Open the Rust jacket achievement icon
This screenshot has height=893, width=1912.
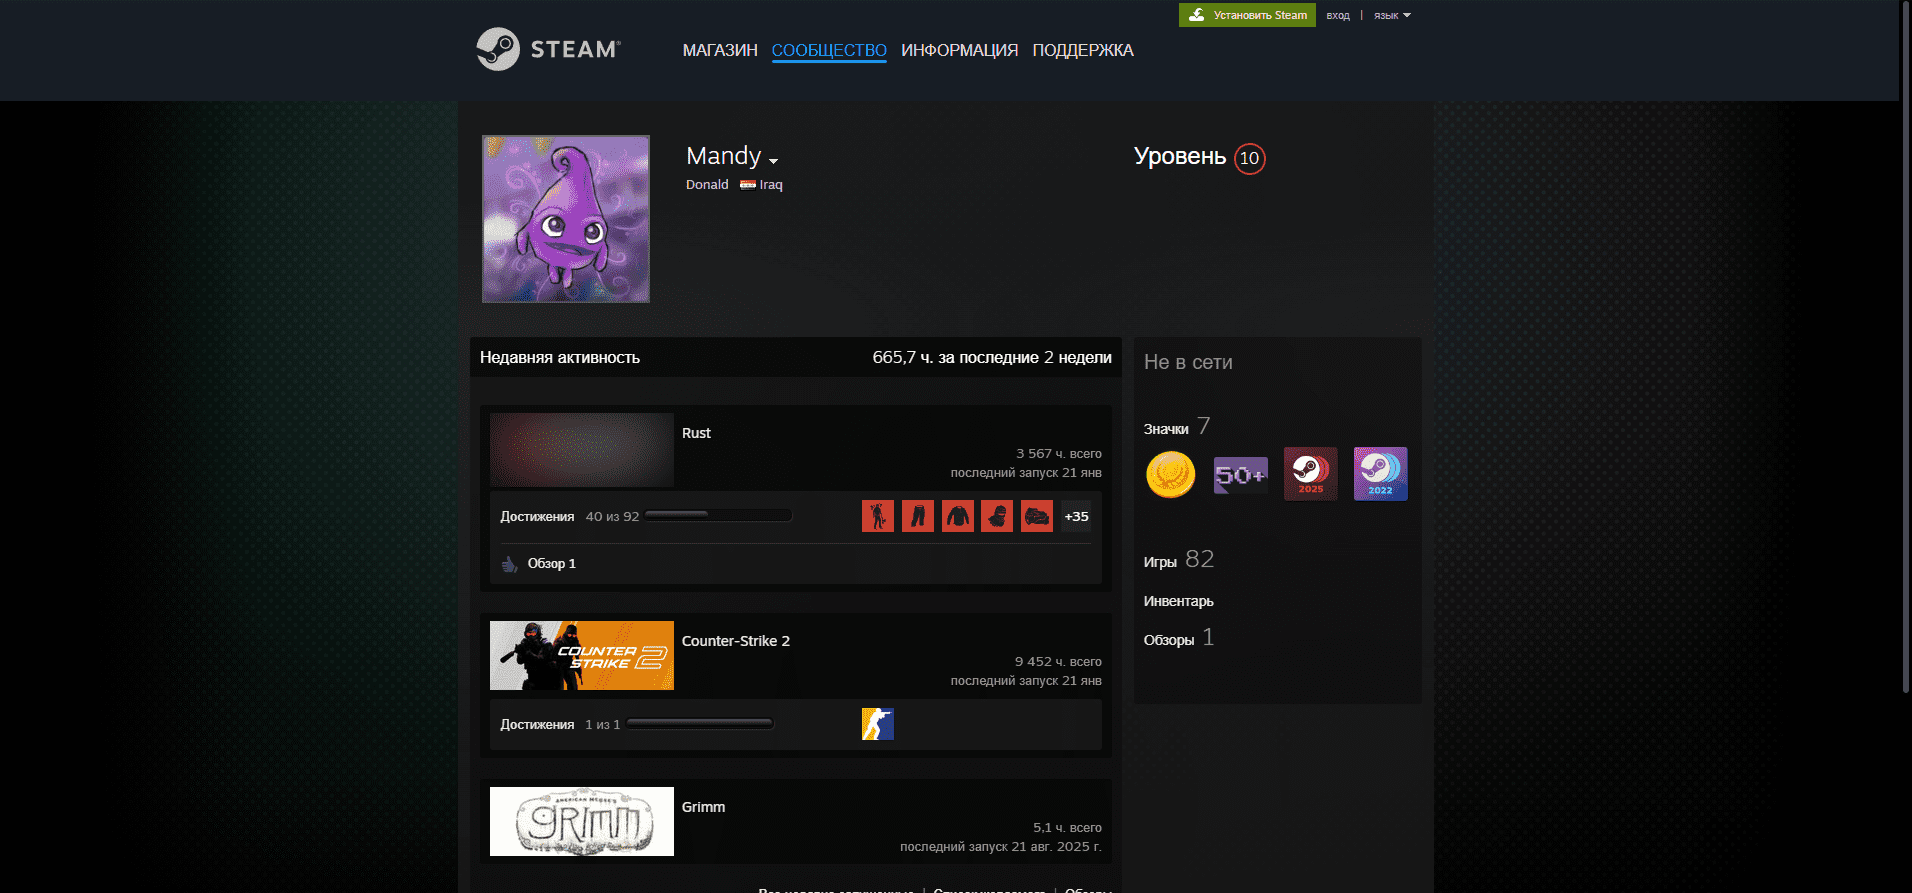[958, 516]
